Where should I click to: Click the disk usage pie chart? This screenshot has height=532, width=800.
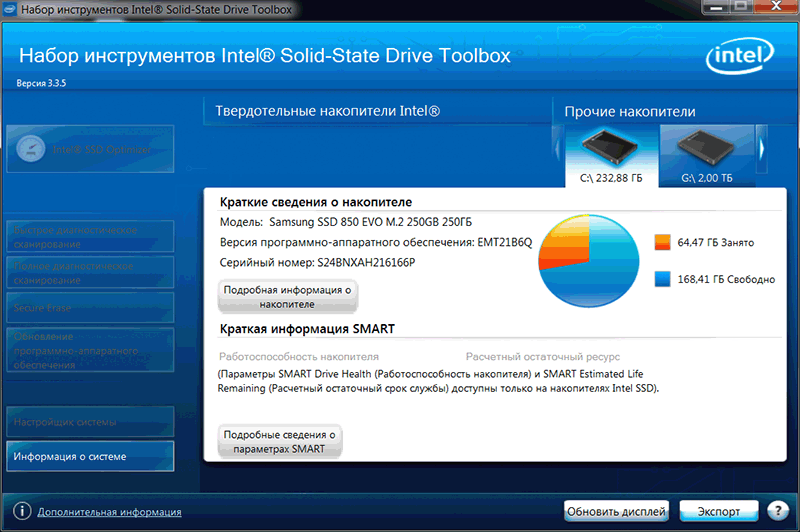coord(589,261)
